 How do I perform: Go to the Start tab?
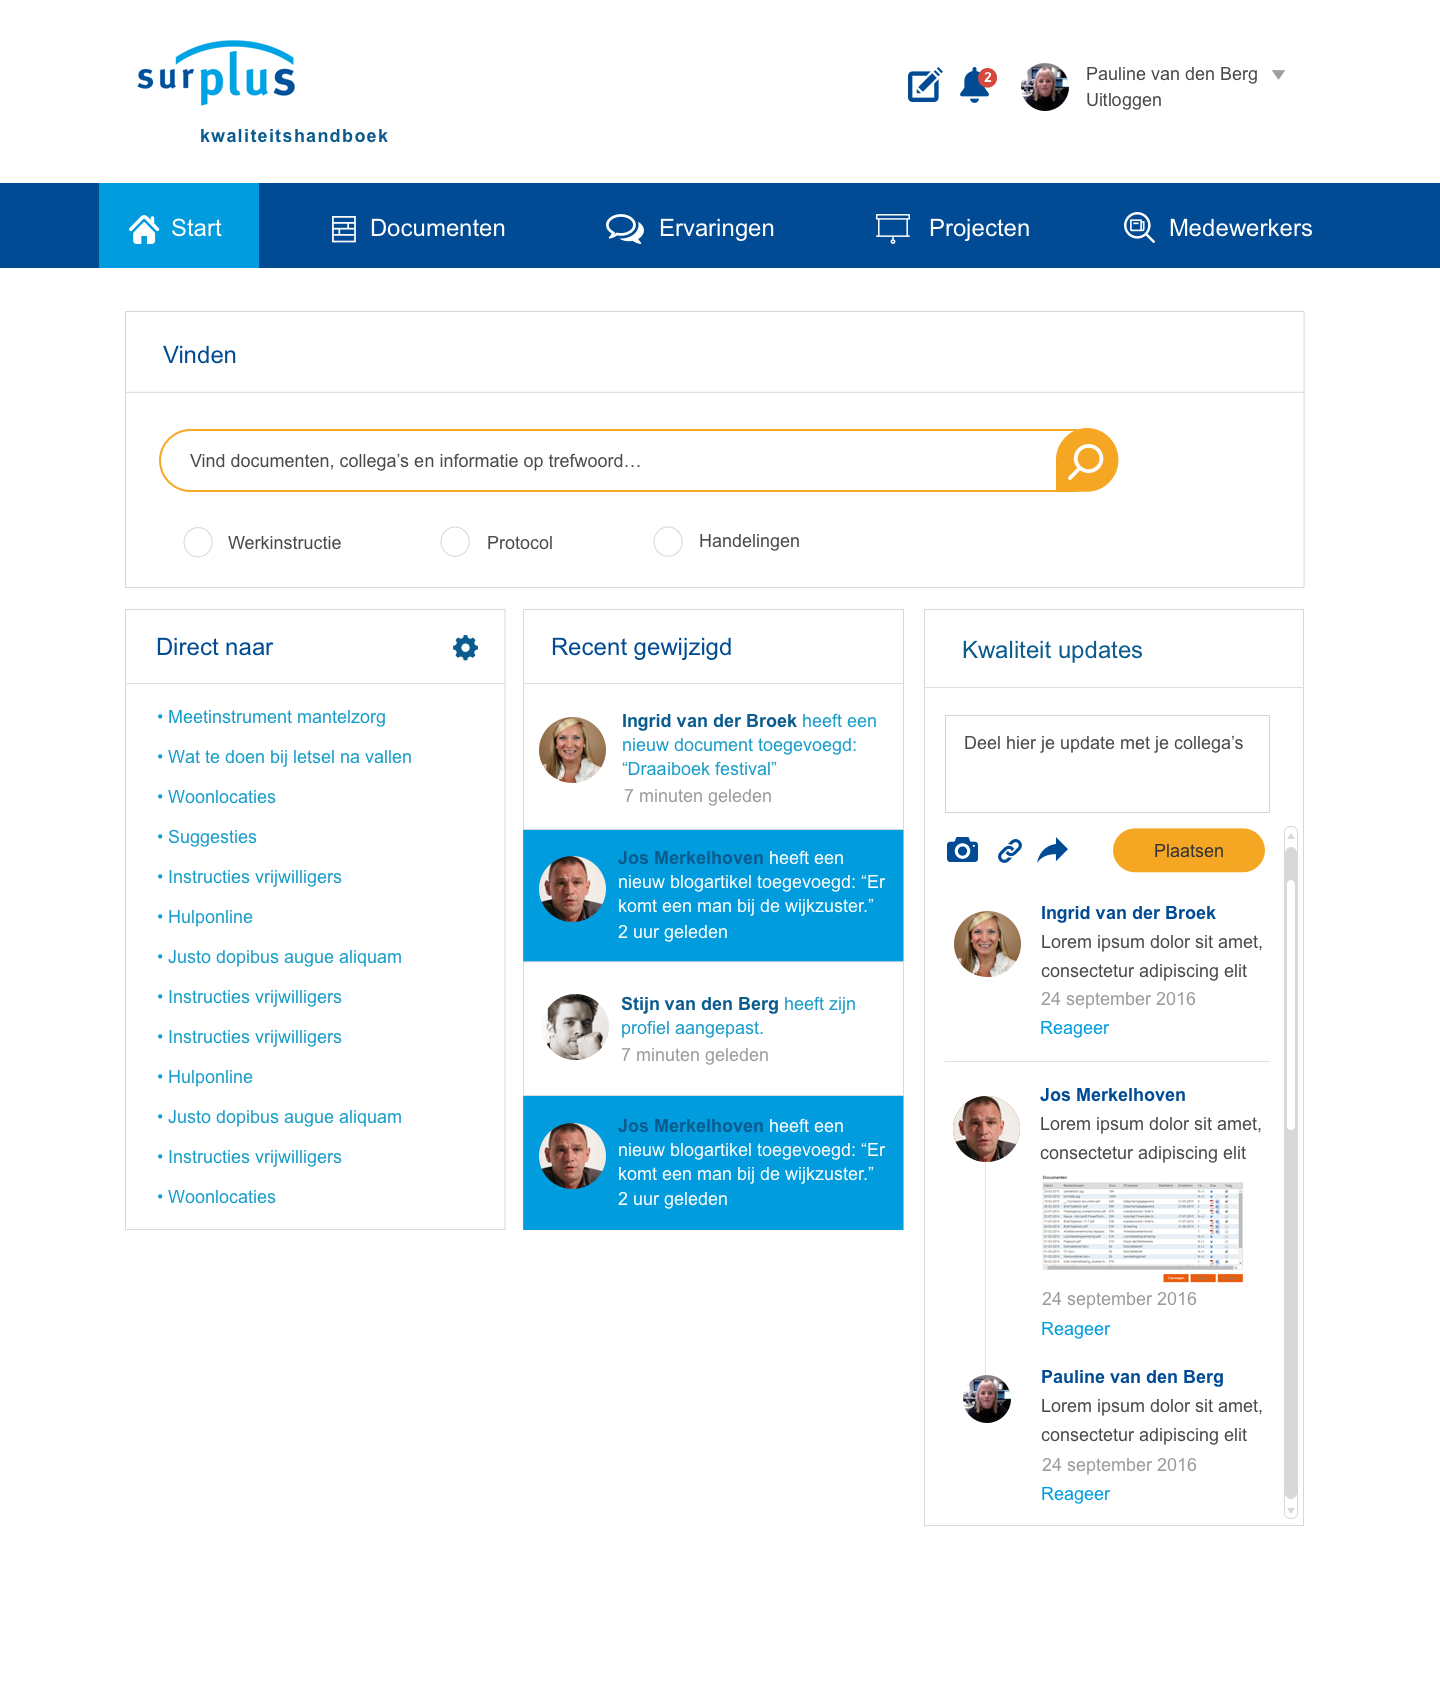coord(179,226)
